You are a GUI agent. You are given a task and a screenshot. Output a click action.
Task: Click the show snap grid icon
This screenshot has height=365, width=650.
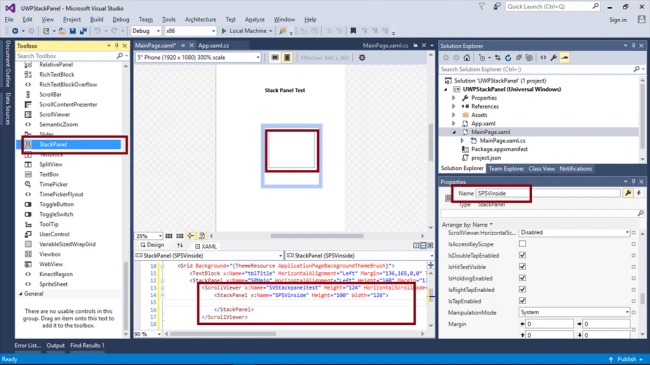point(169,236)
